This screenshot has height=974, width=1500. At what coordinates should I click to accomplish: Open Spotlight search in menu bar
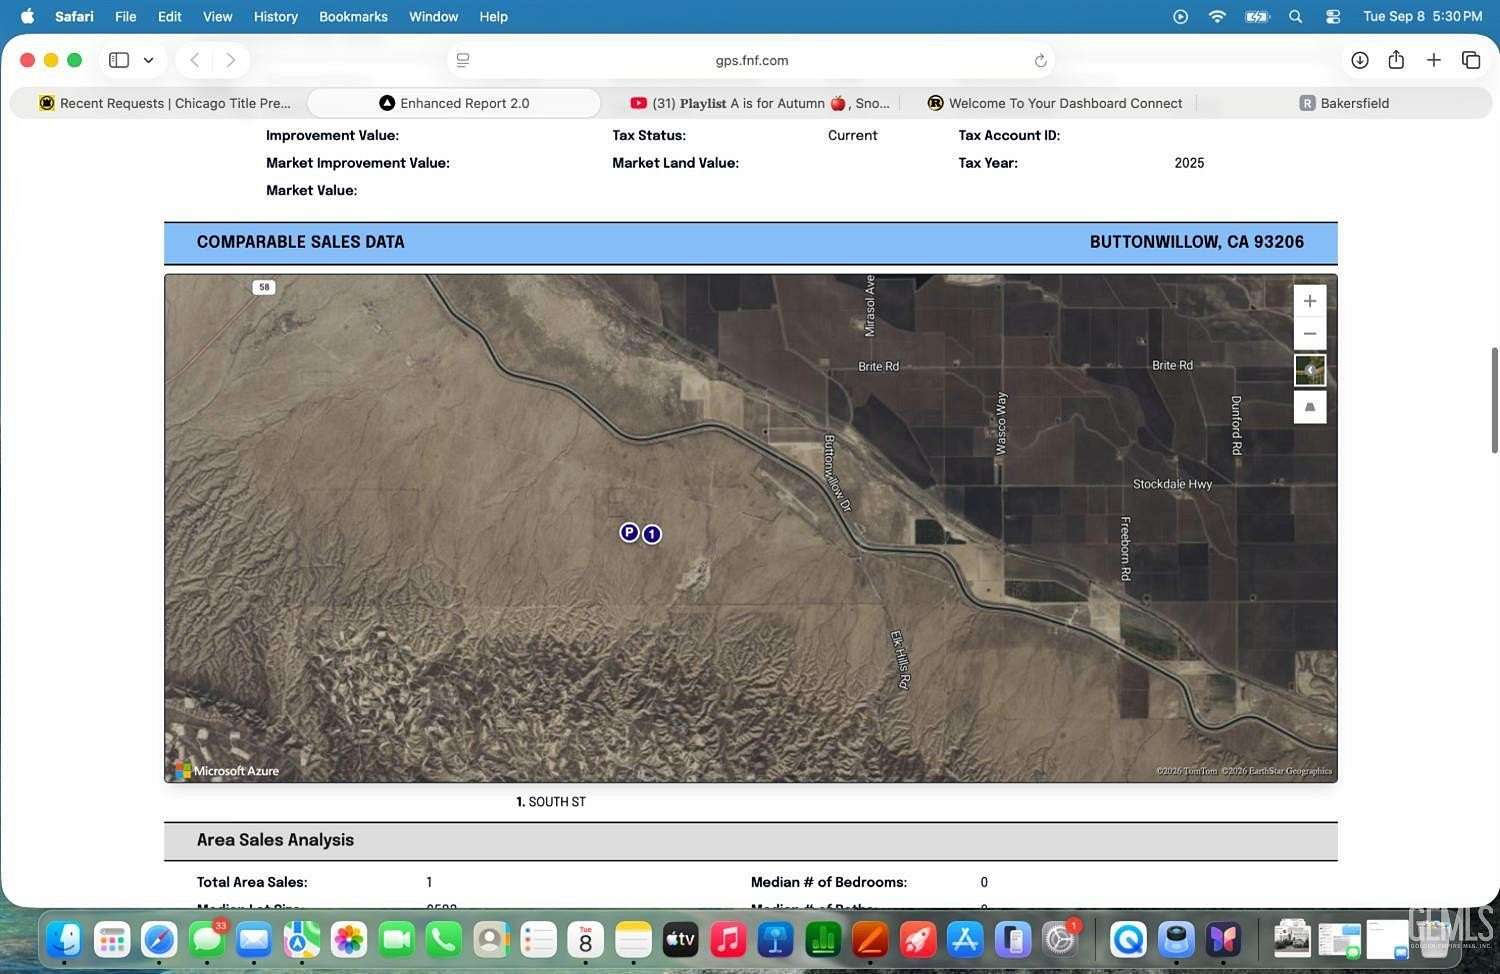(1295, 16)
